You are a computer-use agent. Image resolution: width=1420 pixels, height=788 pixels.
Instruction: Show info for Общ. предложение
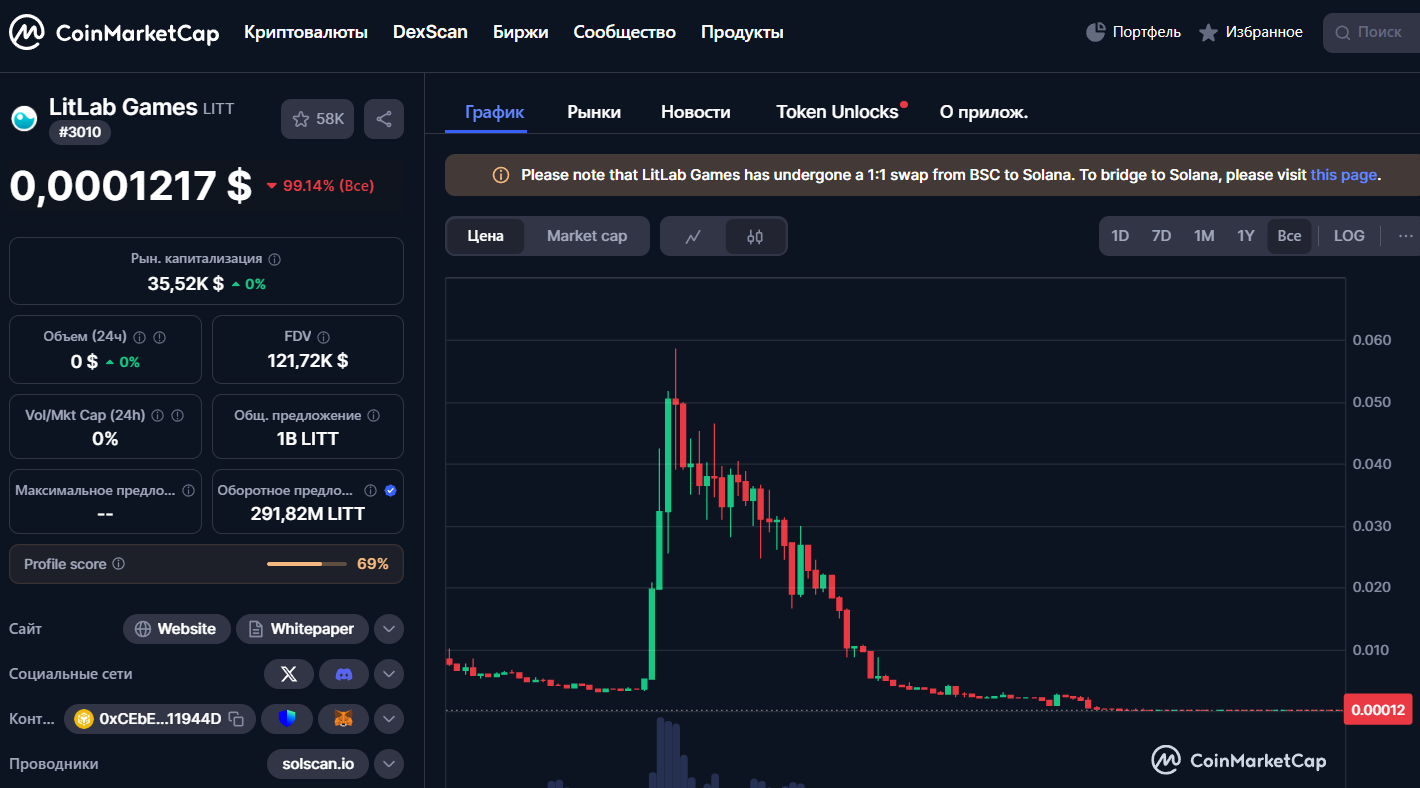click(373, 415)
